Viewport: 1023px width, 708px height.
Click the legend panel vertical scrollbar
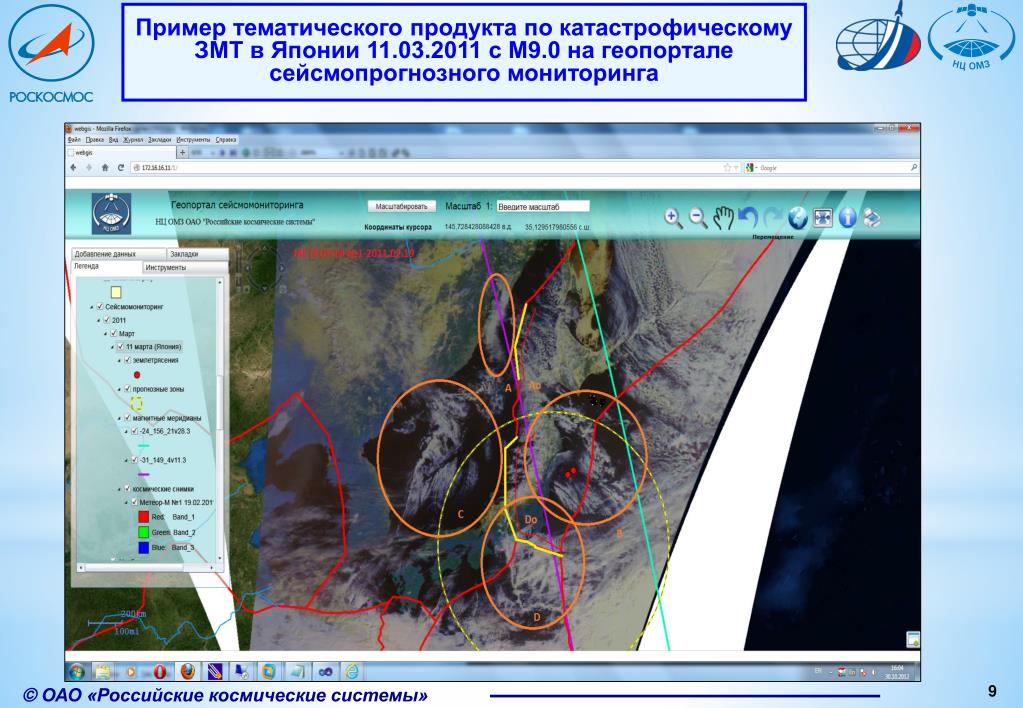(x=219, y=418)
